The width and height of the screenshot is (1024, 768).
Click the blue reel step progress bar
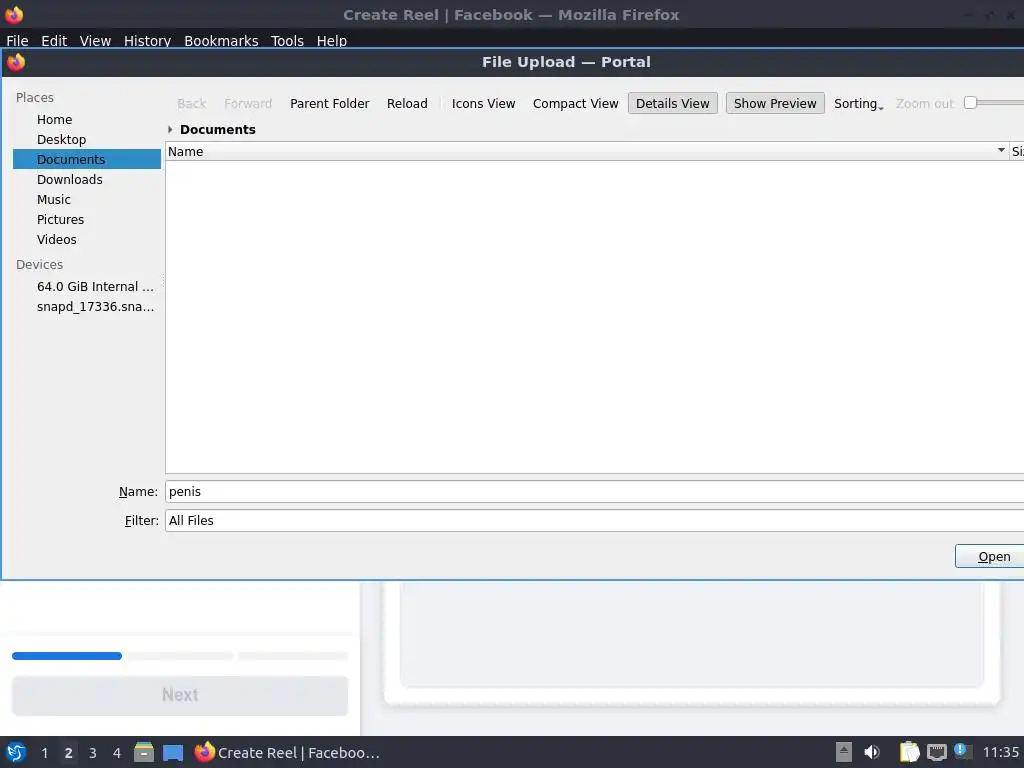point(67,656)
